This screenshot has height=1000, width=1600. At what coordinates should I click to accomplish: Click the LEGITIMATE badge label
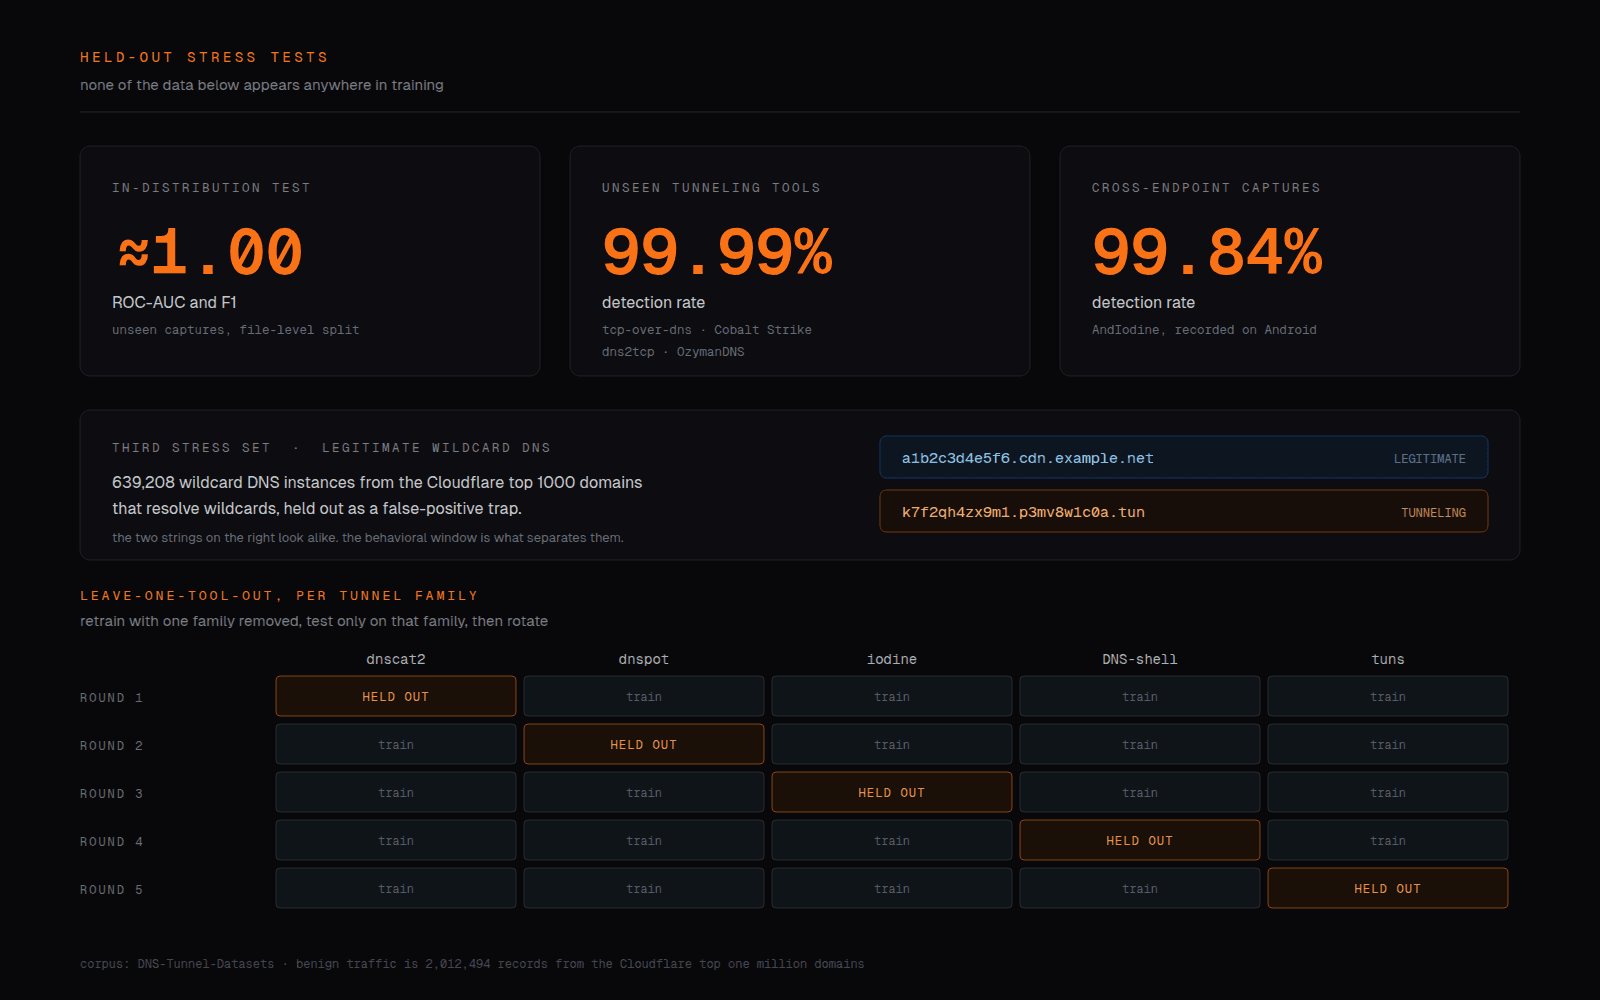point(1430,458)
